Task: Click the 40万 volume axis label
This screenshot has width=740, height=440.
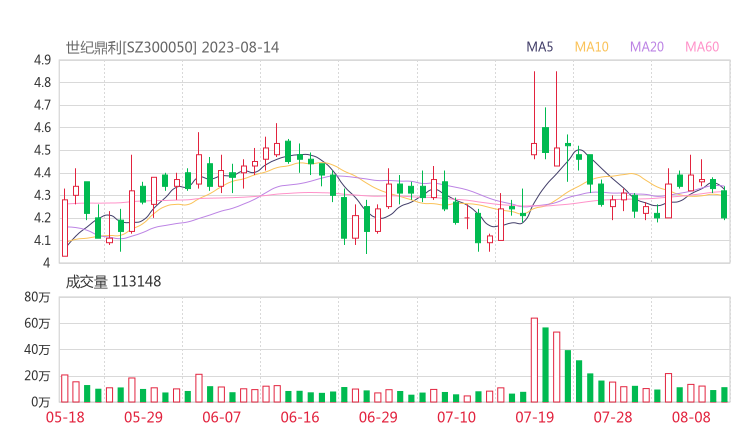Action: pos(38,350)
